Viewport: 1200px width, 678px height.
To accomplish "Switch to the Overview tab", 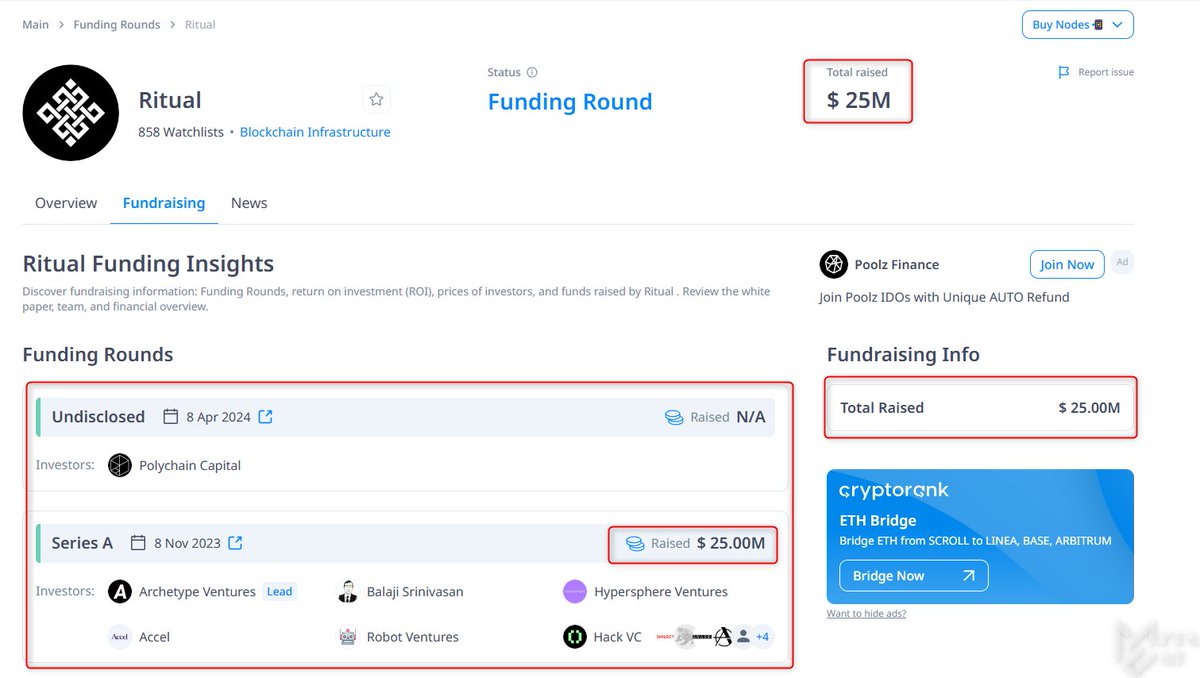I will click(66, 203).
